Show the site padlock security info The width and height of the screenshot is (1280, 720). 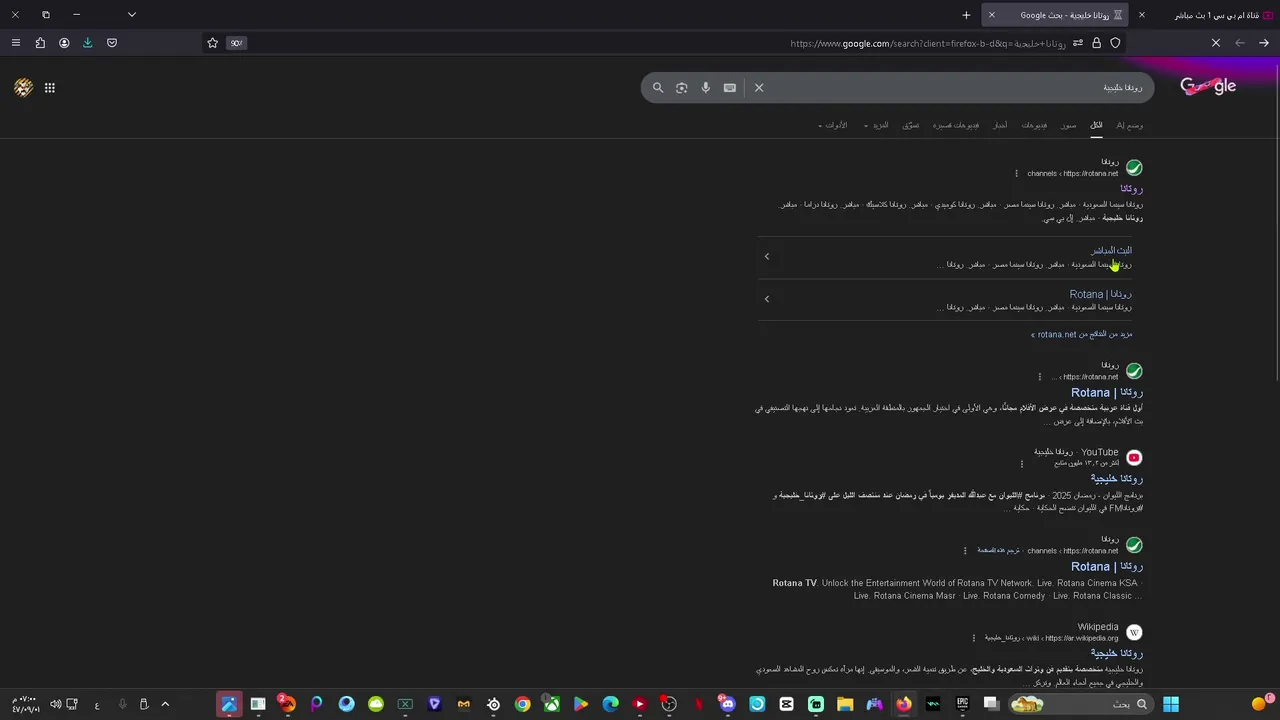click(x=1097, y=43)
